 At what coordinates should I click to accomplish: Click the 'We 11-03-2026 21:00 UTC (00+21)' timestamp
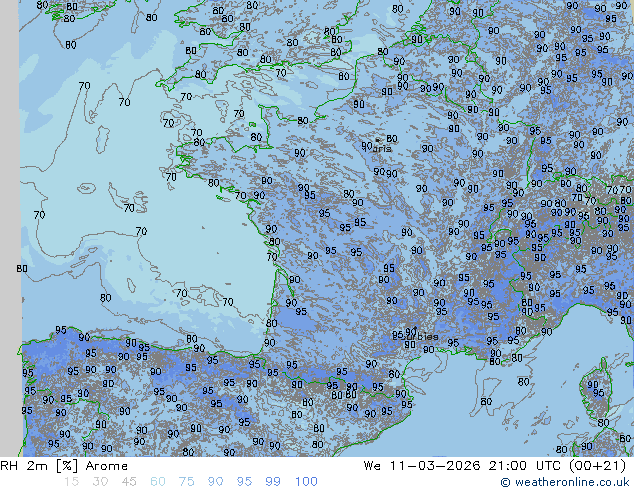[x=495, y=466]
